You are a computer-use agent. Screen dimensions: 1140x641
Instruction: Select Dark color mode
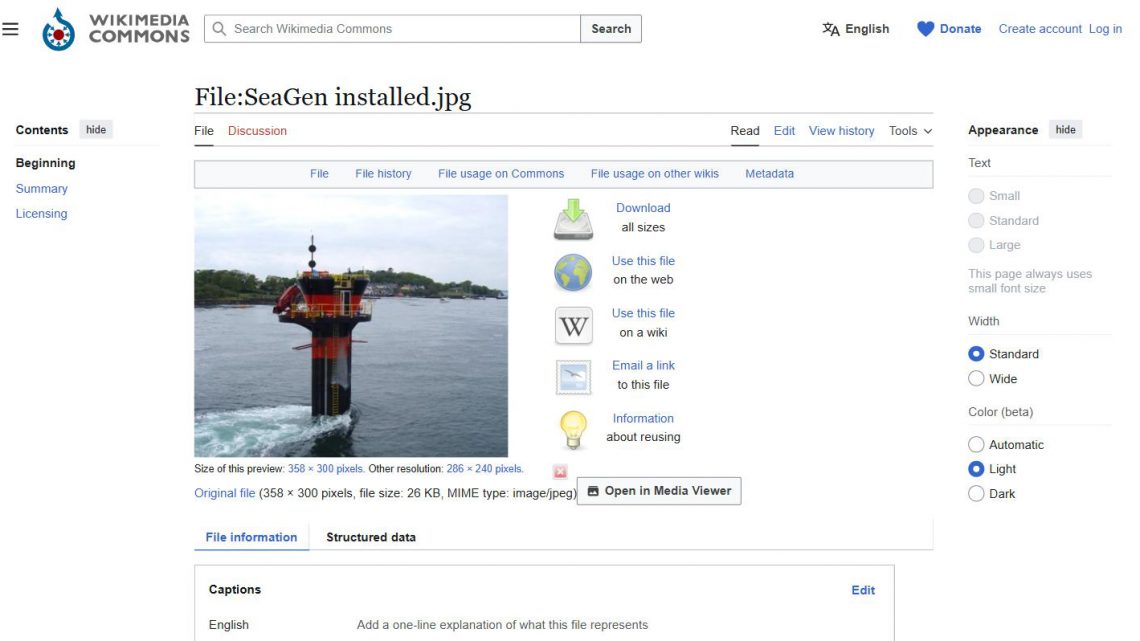pyautogui.click(x=976, y=493)
